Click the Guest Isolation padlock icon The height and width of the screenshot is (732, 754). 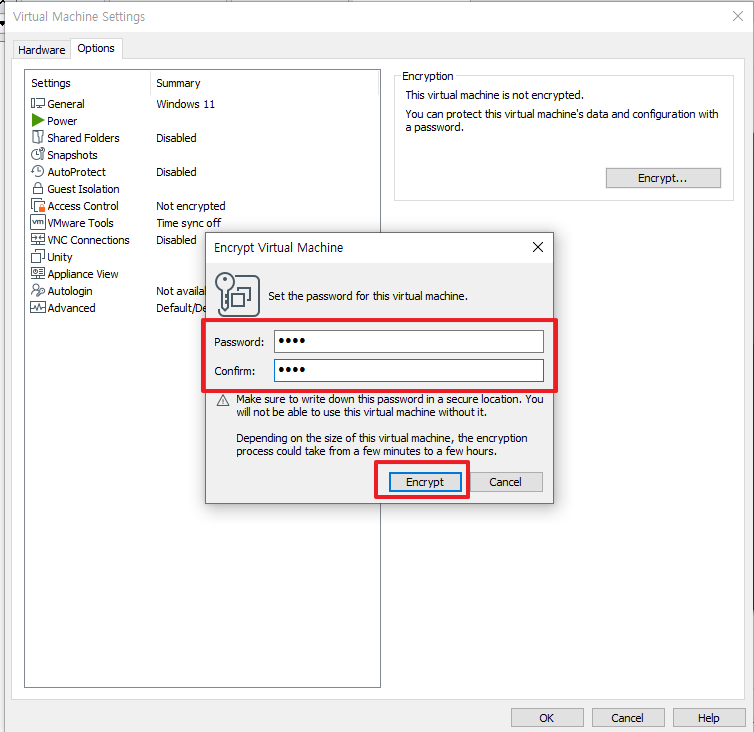point(38,189)
